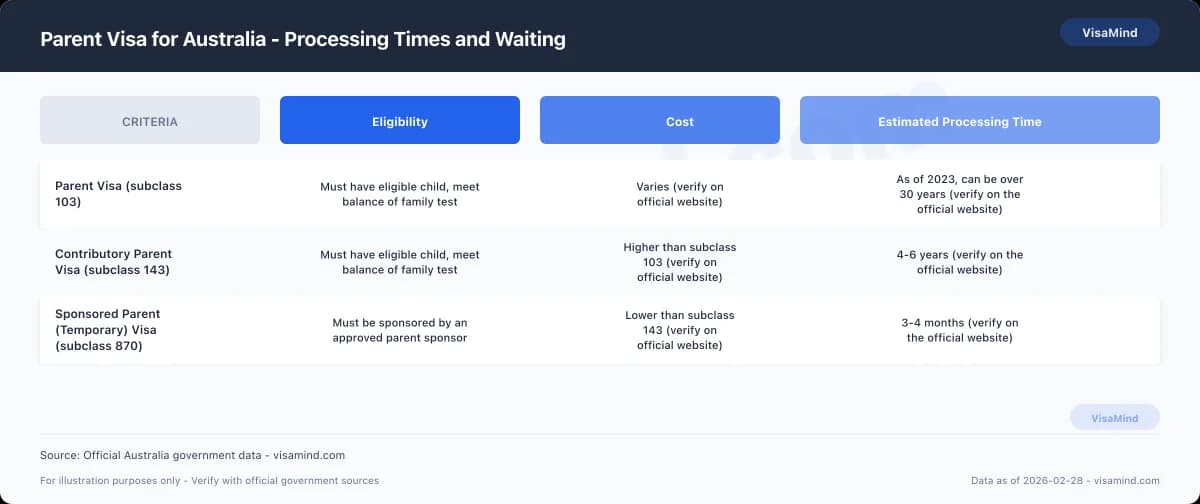Select the CRITERIA column header
The height and width of the screenshot is (504, 1200).
tap(150, 121)
